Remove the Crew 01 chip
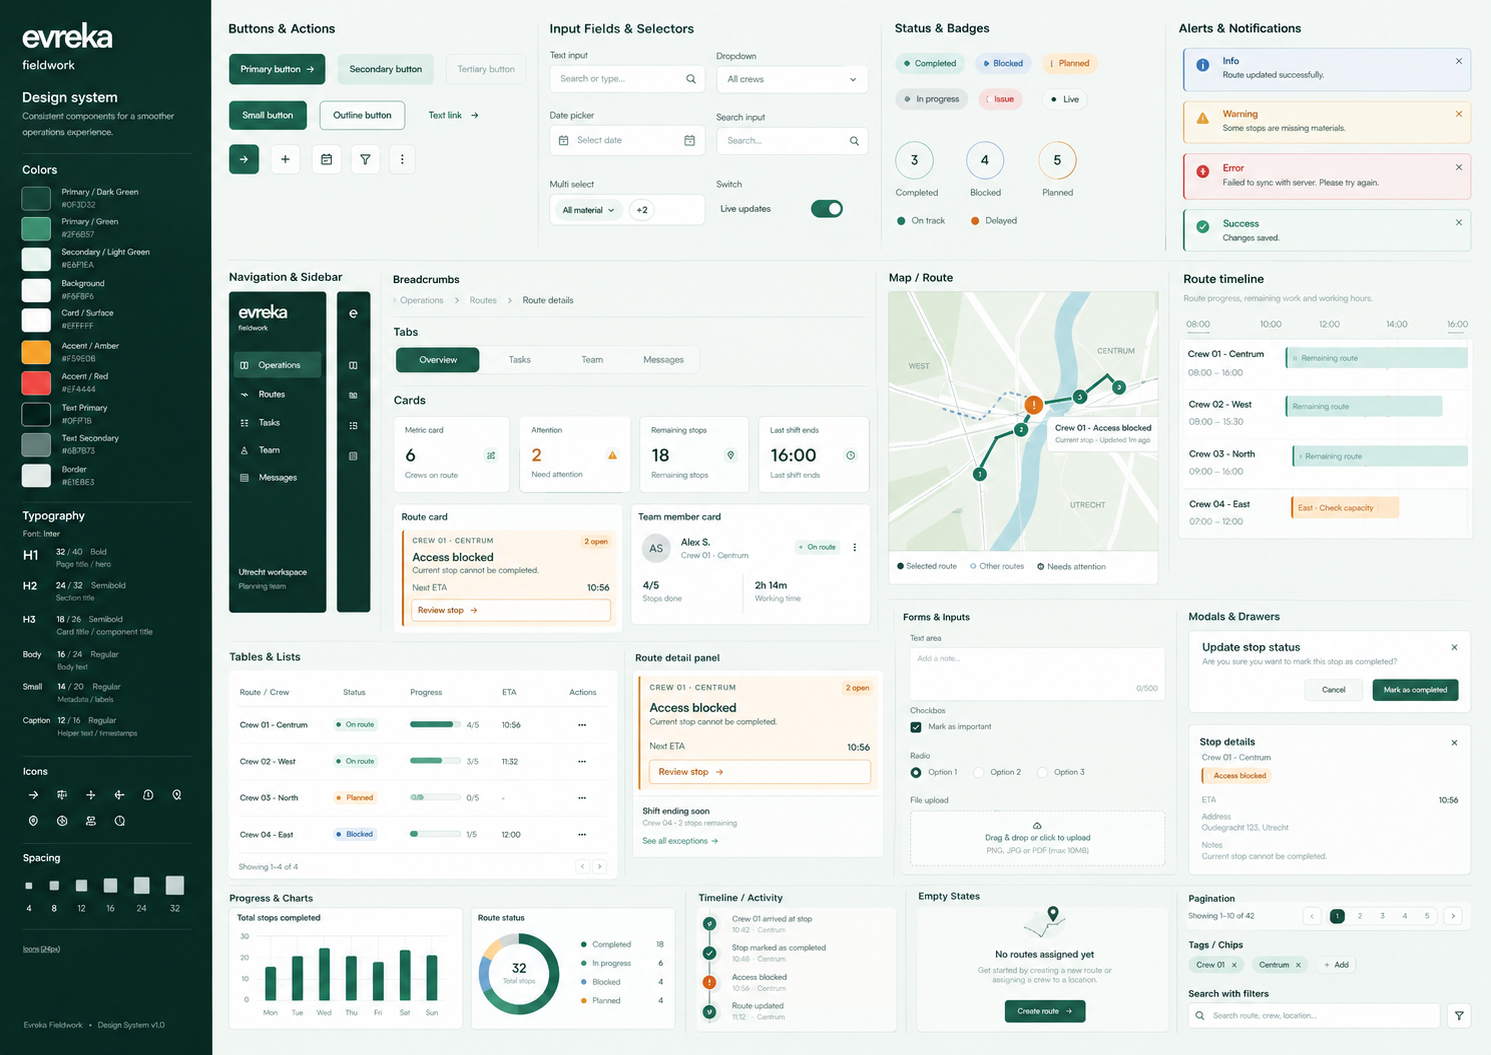1491x1055 pixels. click(x=1234, y=965)
